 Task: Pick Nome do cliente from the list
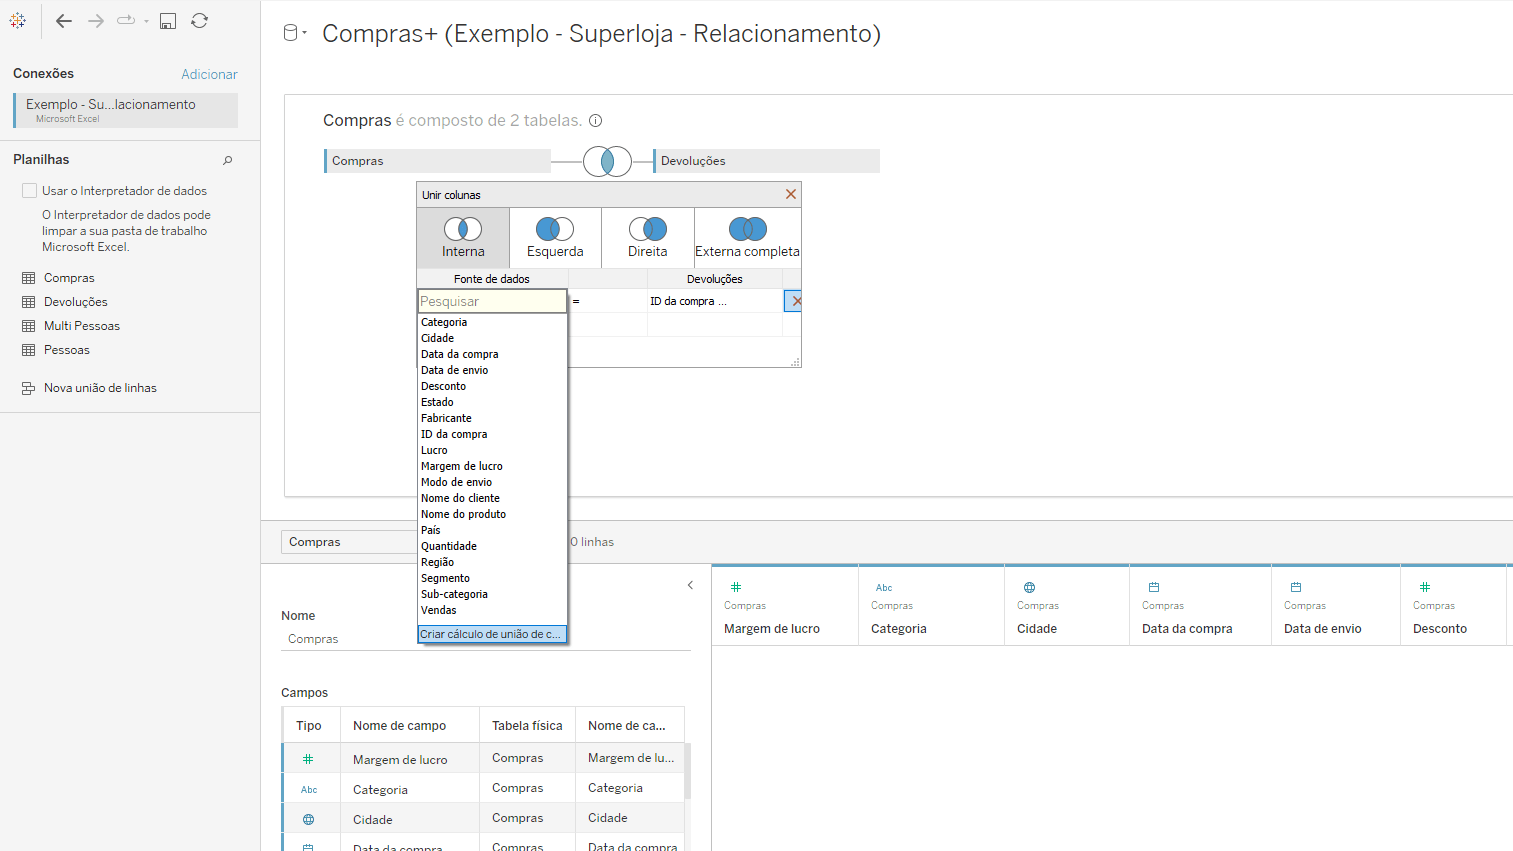pyautogui.click(x=460, y=498)
